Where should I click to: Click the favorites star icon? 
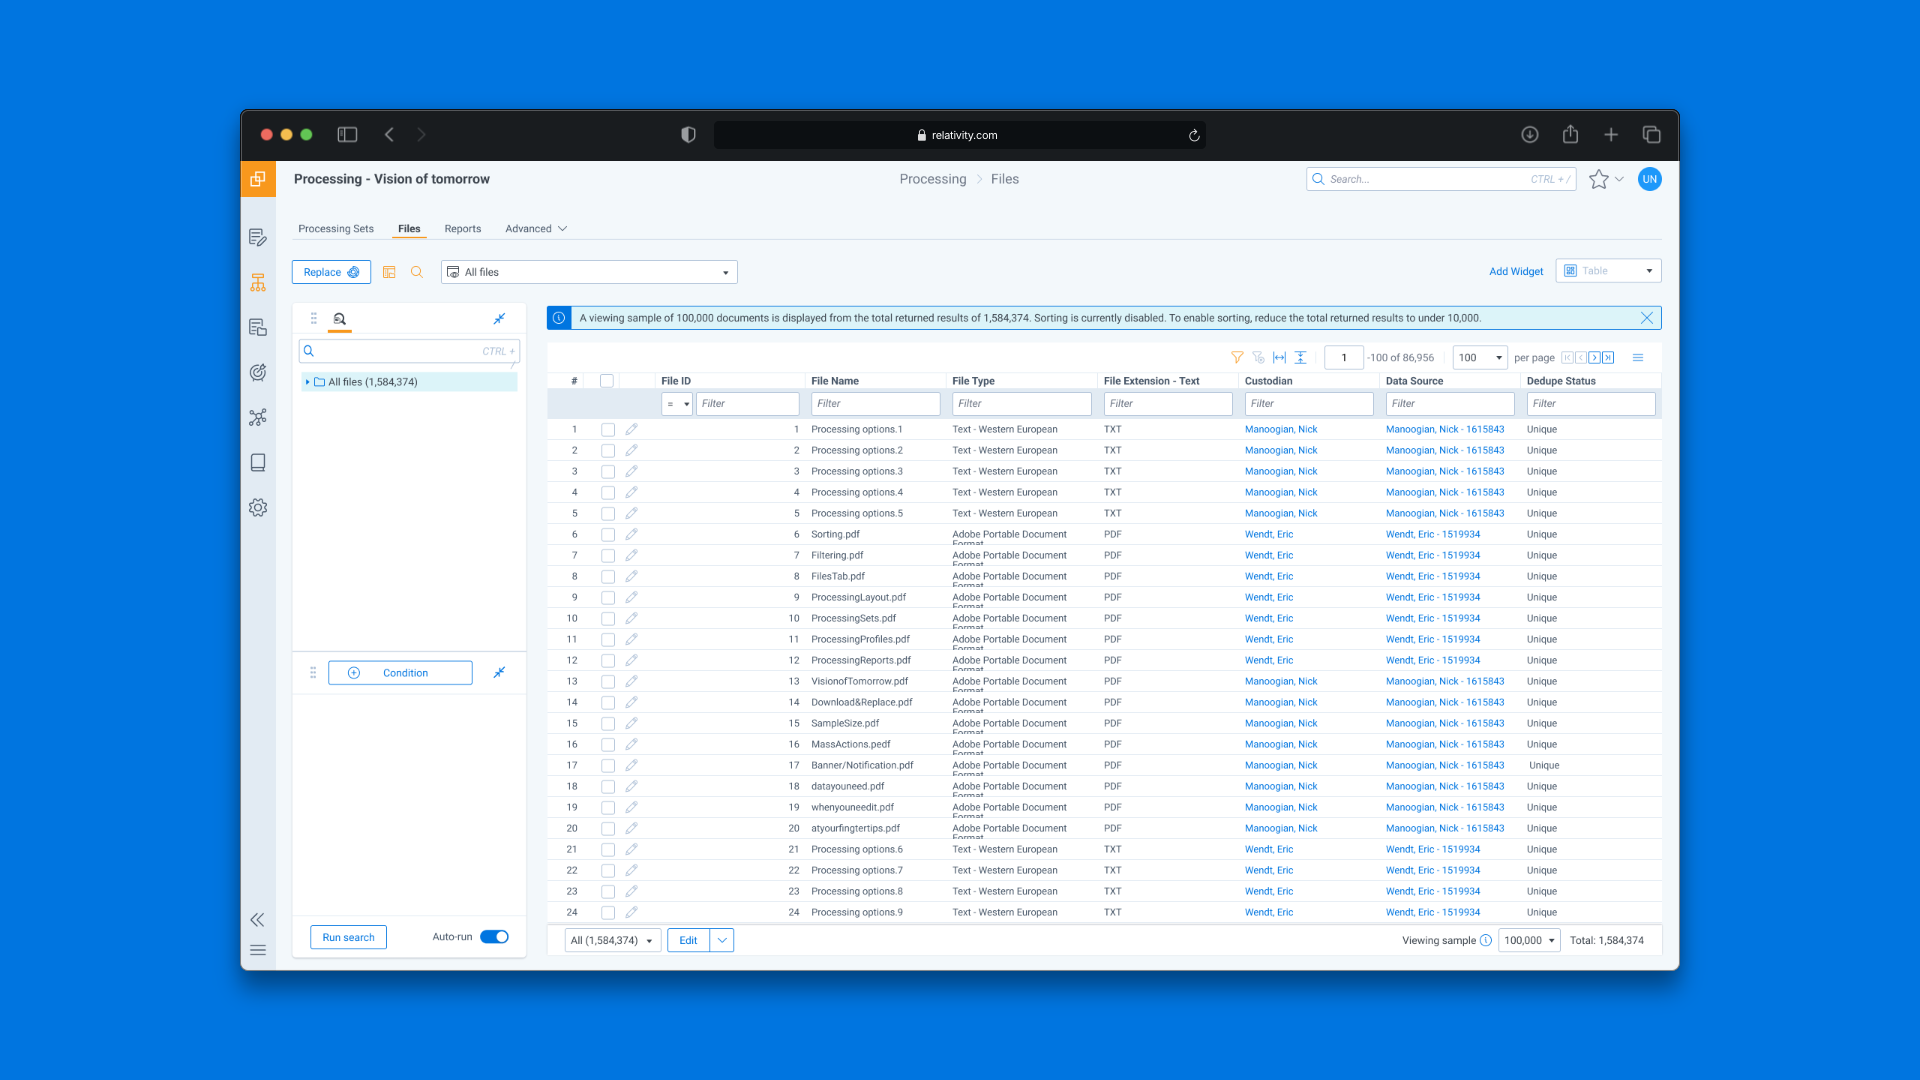[x=1598, y=179]
